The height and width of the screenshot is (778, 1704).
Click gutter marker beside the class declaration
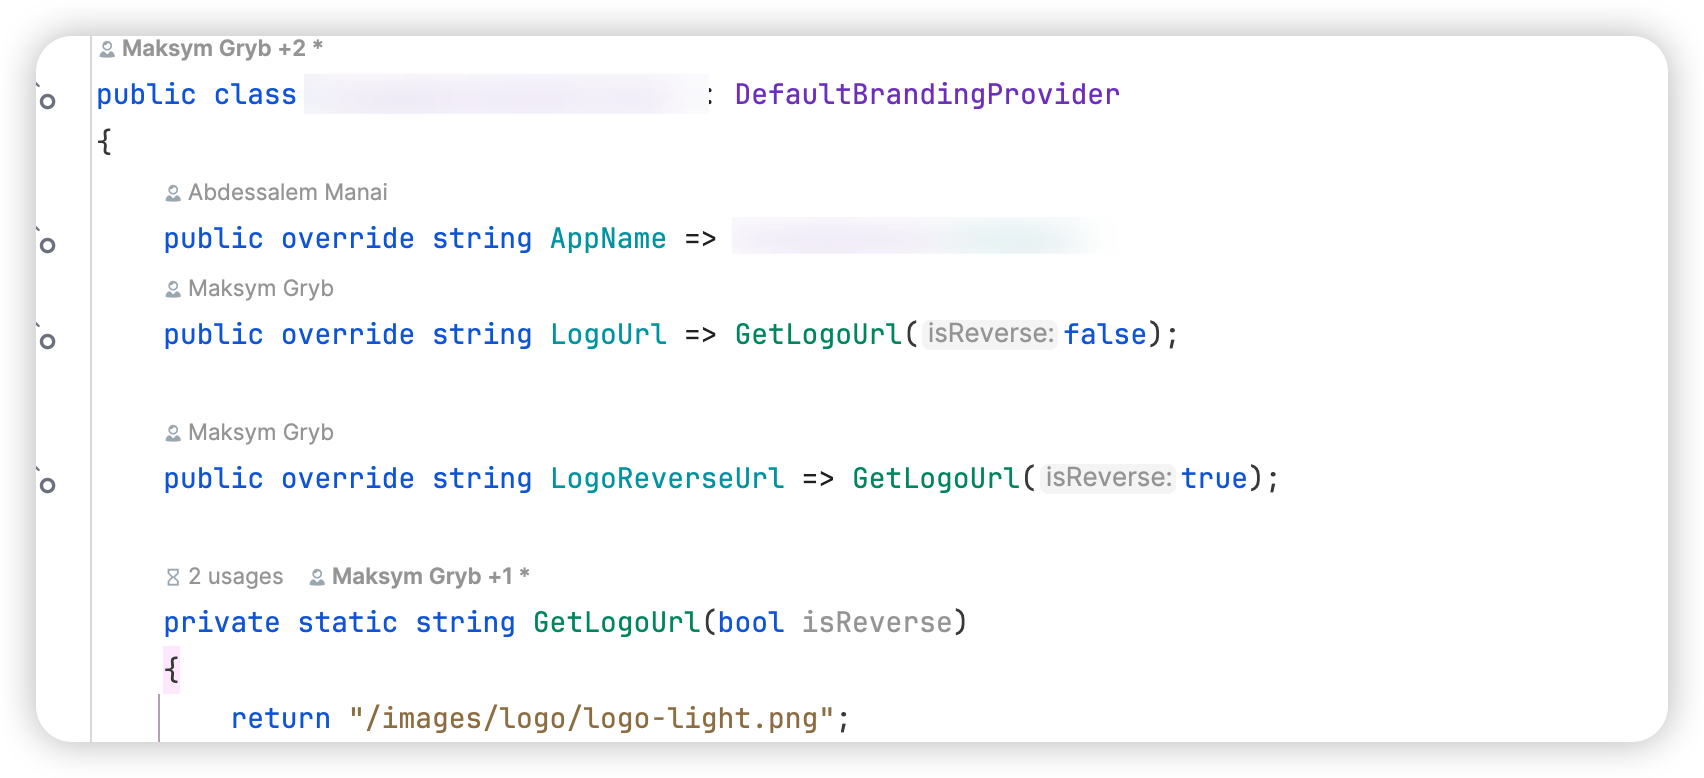click(47, 100)
